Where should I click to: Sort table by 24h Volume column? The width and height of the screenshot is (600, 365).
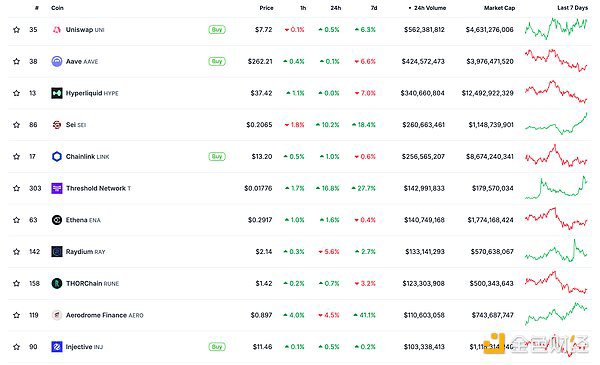[429, 8]
